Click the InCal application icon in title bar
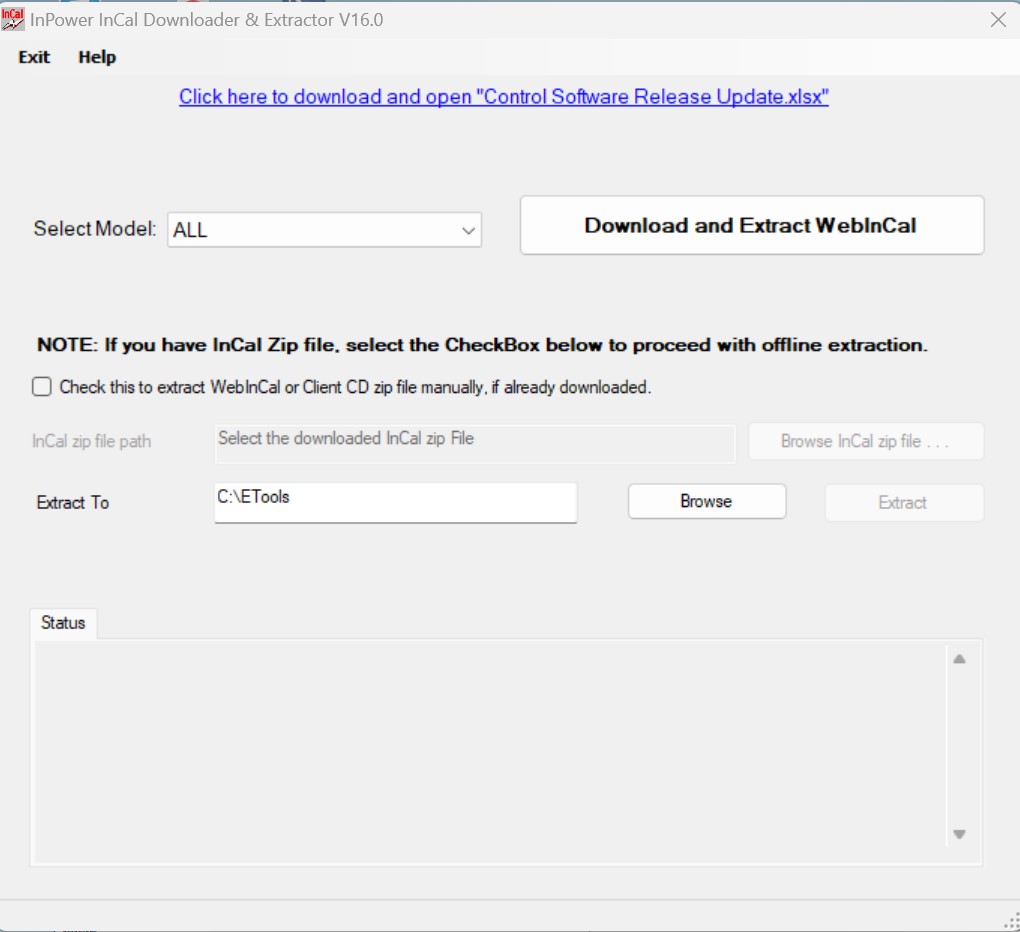 [12, 19]
